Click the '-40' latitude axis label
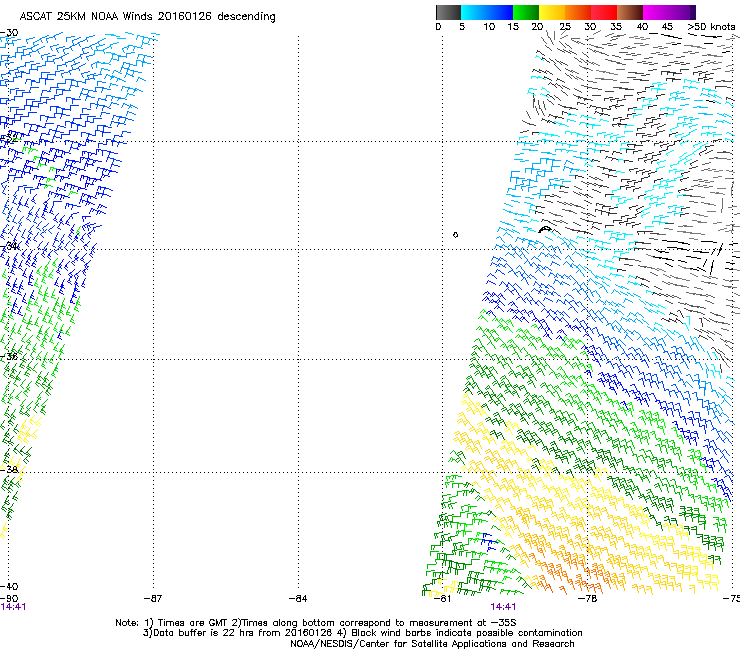 [x=9, y=586]
